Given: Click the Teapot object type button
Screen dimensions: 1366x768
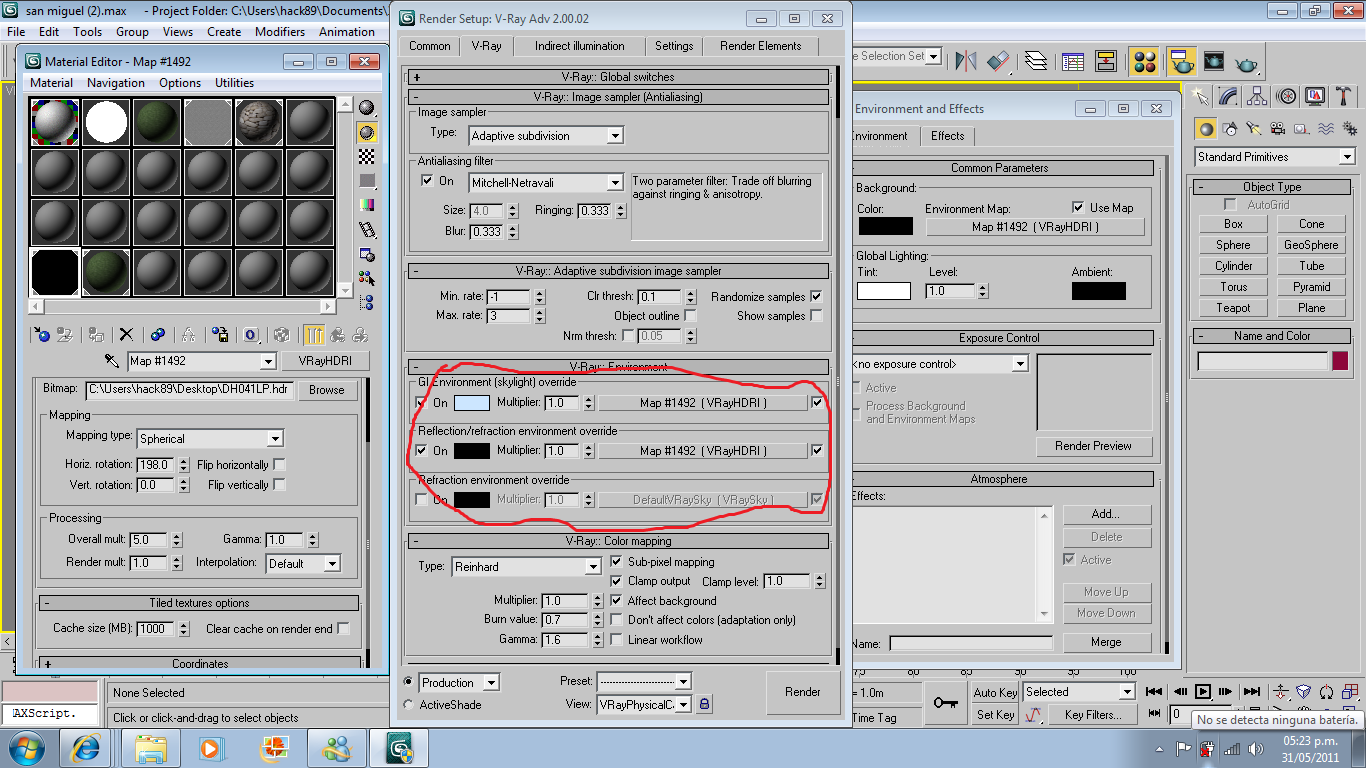Looking at the screenshot, I should click(x=1234, y=308).
